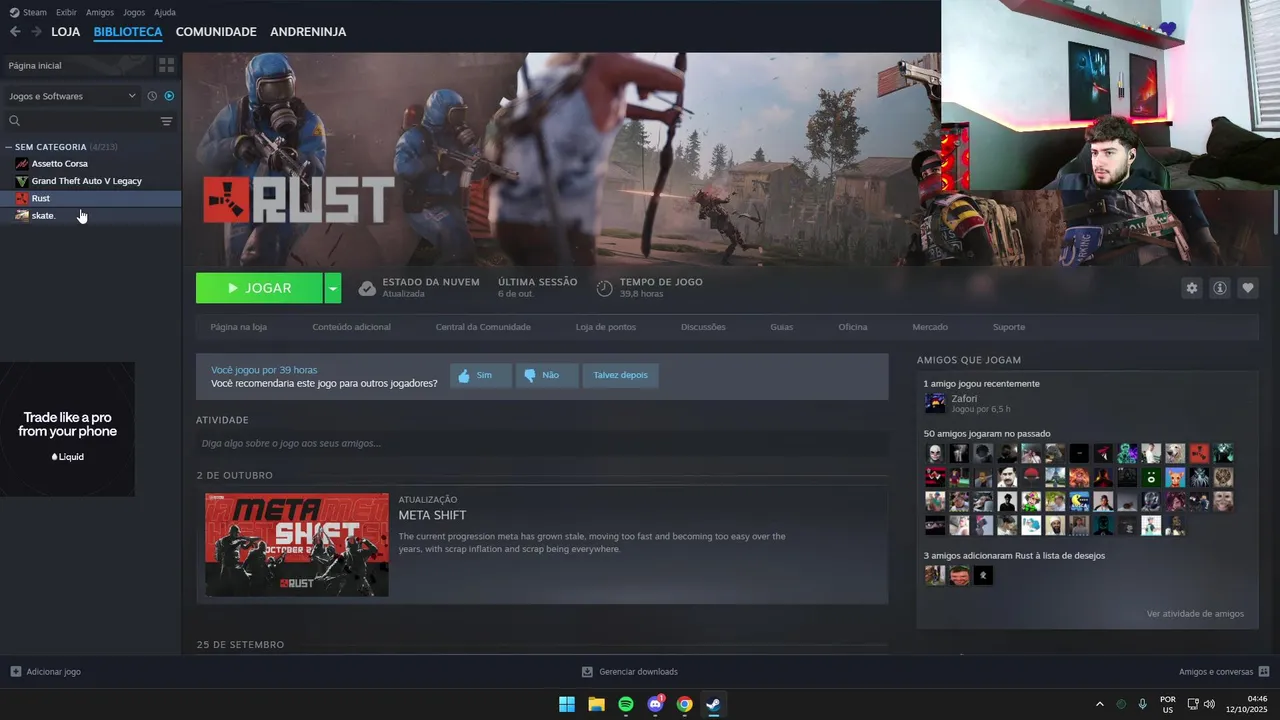Viewport: 1280px width, 720px height.
Task: Click the library search magnifier icon
Action: coord(15,121)
